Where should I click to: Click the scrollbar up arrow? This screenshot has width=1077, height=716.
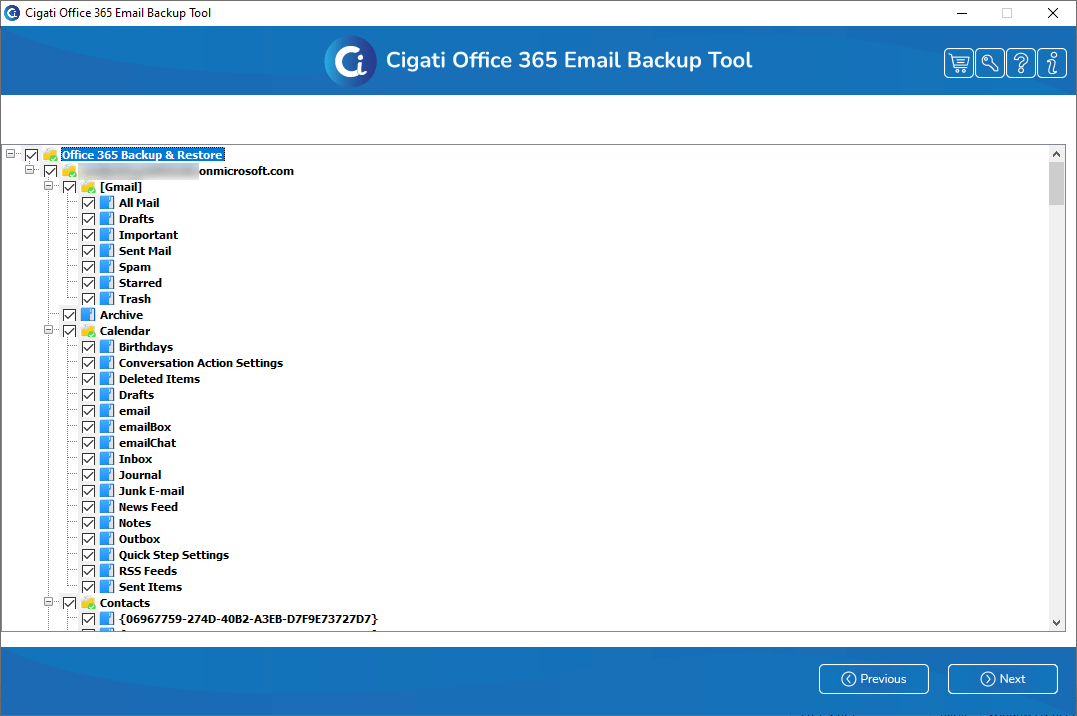pyautogui.click(x=1056, y=153)
